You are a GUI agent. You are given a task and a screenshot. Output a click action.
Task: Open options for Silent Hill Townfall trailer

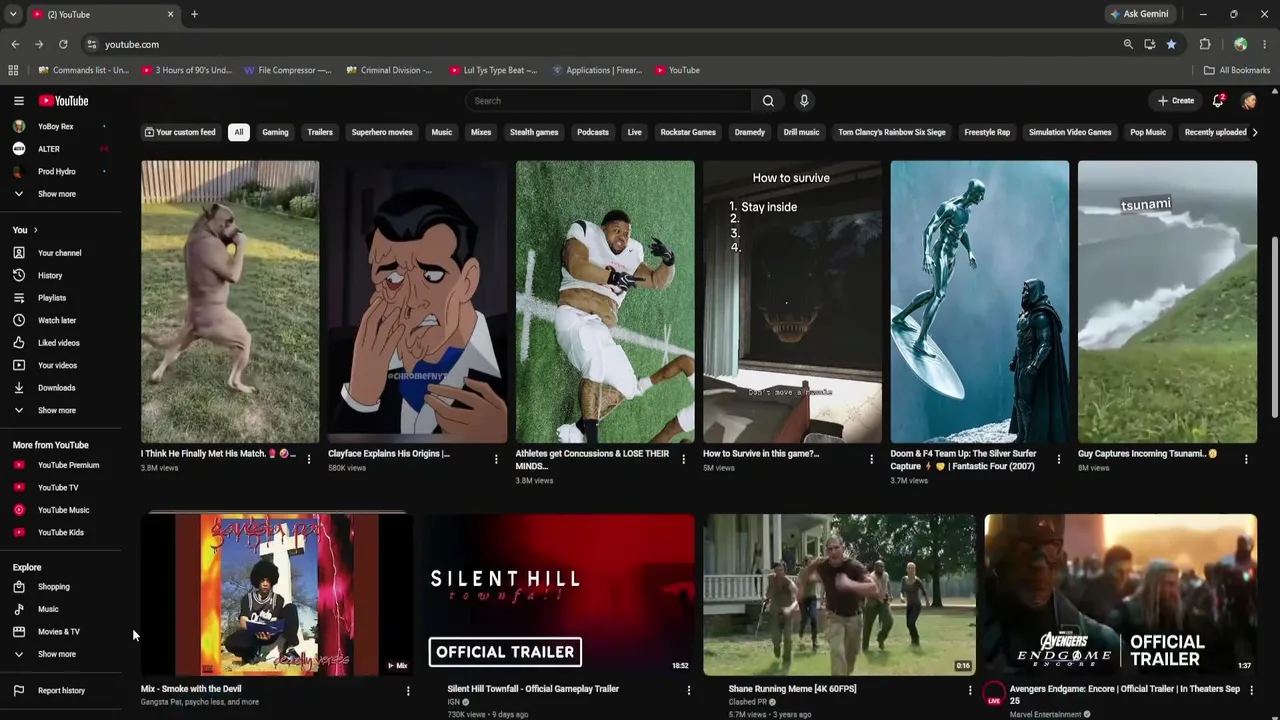[x=688, y=690]
